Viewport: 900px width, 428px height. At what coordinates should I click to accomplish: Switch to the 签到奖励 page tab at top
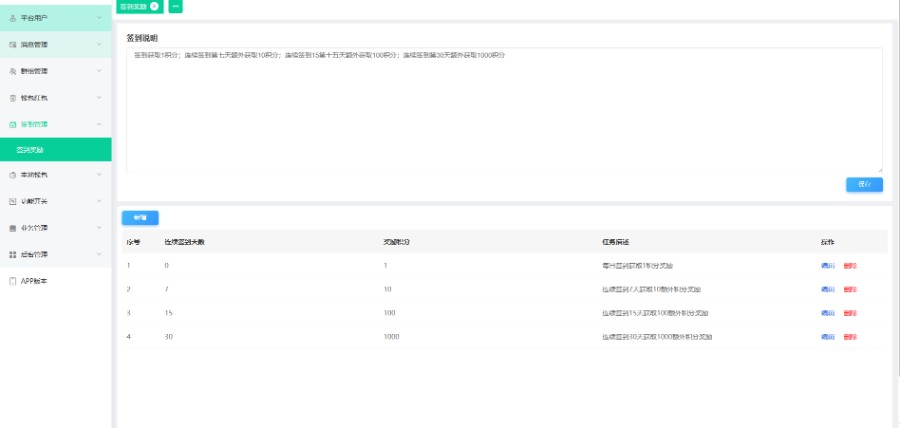click(x=139, y=6)
